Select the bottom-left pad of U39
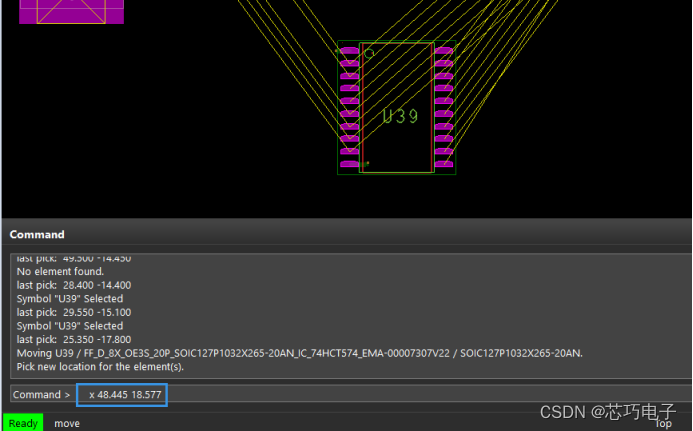The width and height of the screenshot is (693, 431). [349, 164]
